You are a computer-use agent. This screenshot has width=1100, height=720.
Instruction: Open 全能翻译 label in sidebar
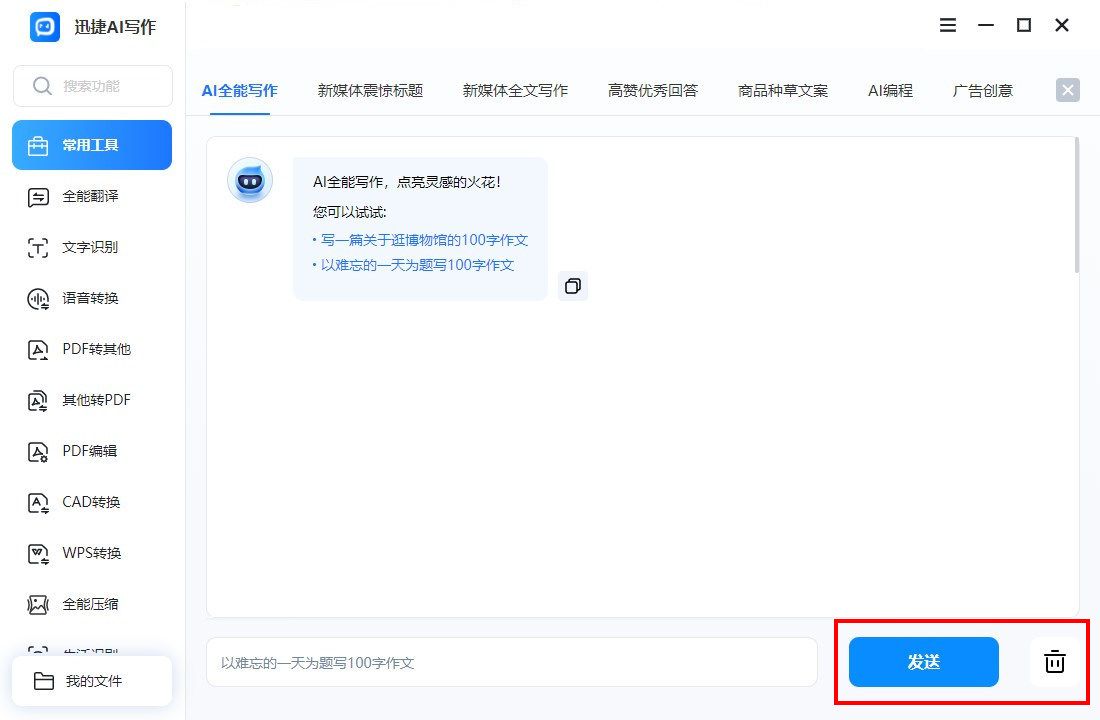[x=90, y=196]
